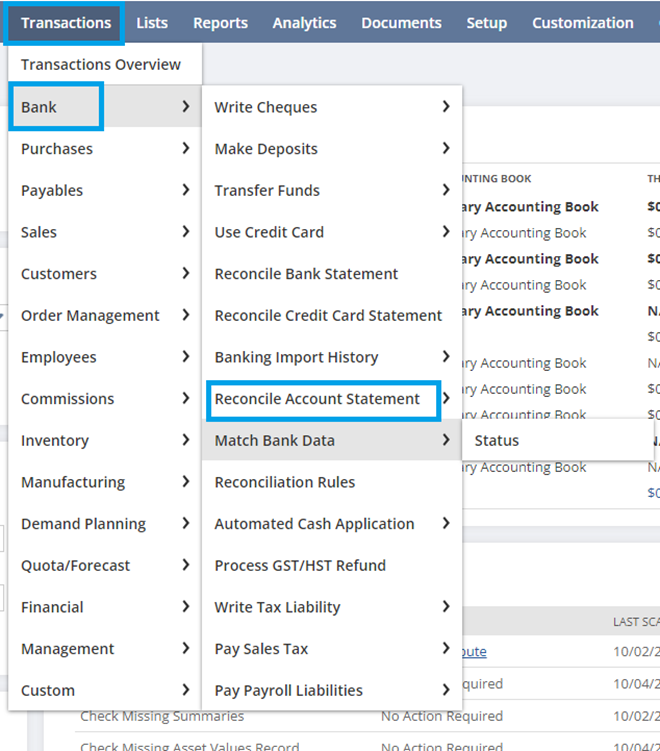Expand the Pay Sales Tax arrow
The image size is (660, 751).
pyautogui.click(x=446, y=649)
